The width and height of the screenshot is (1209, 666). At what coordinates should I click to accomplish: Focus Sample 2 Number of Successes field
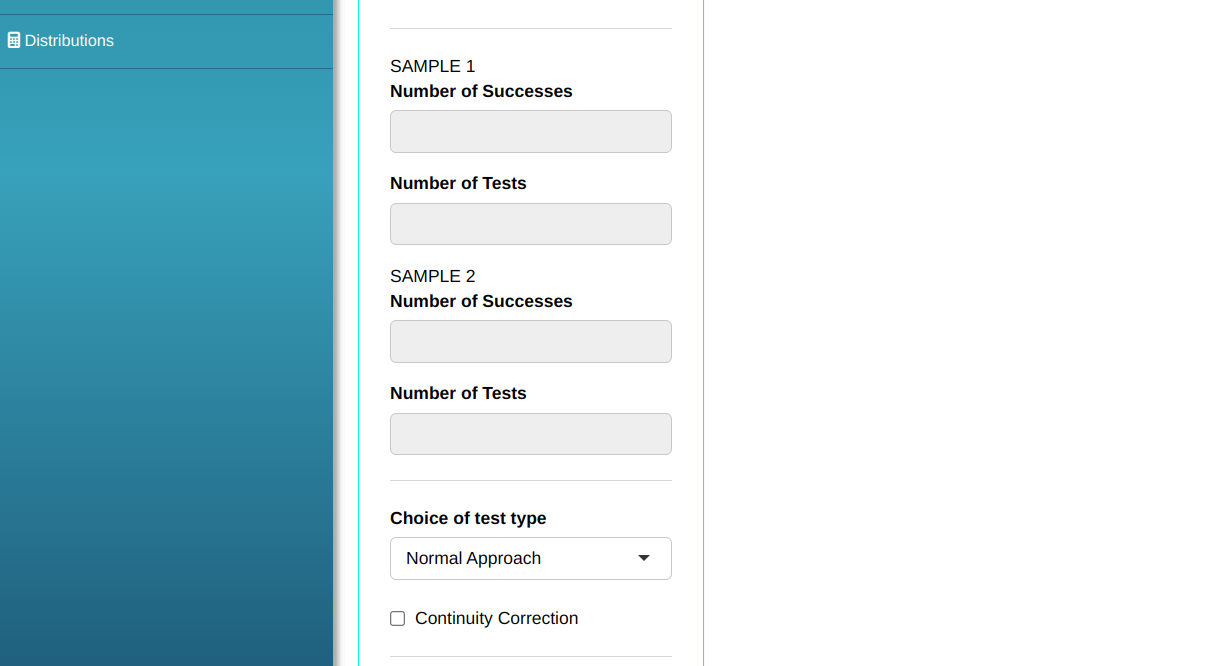[x=530, y=341]
